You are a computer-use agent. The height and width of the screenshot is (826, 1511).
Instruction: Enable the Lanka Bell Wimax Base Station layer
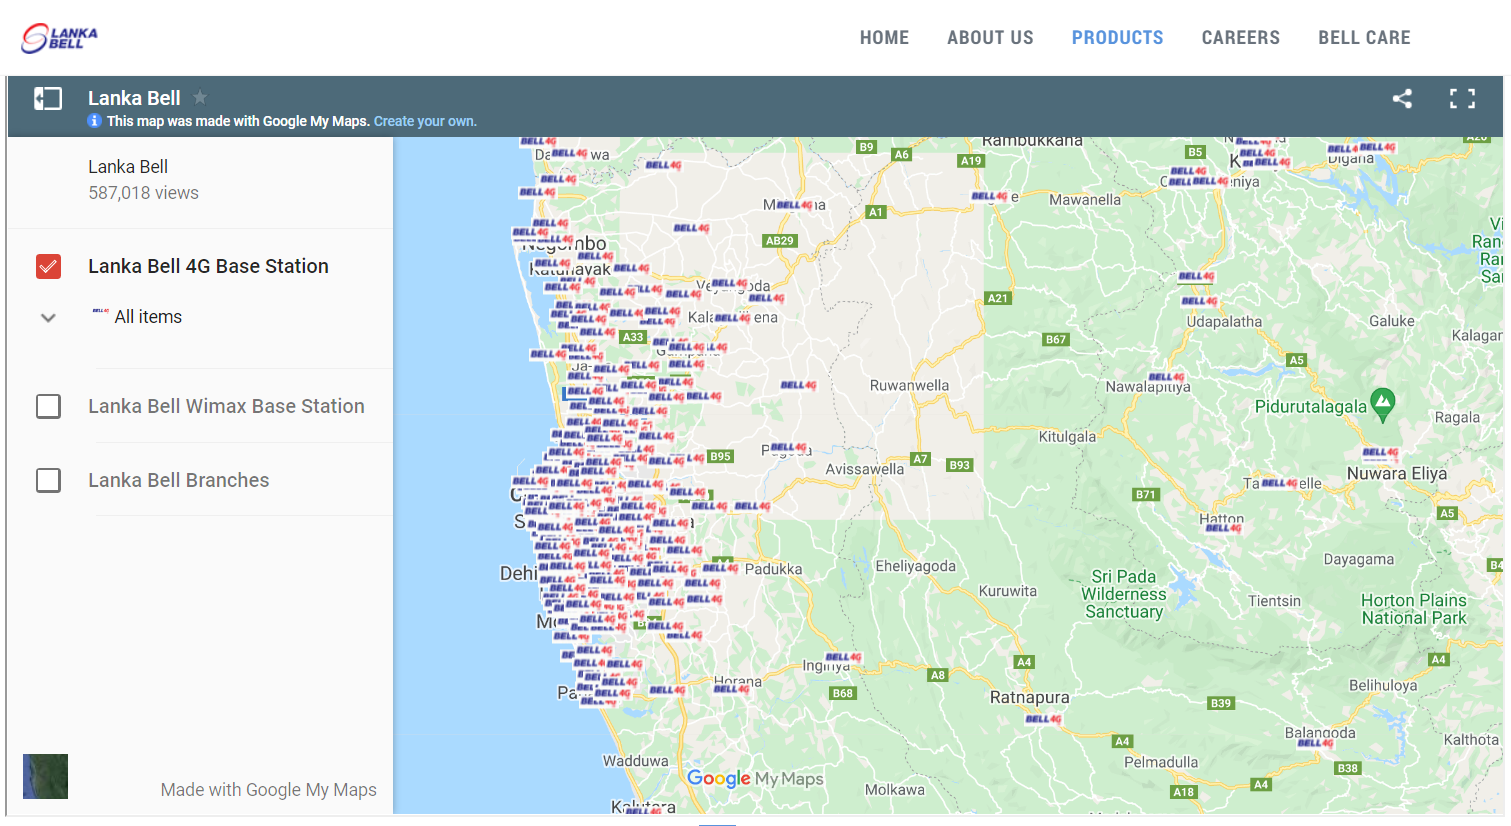pyautogui.click(x=48, y=406)
